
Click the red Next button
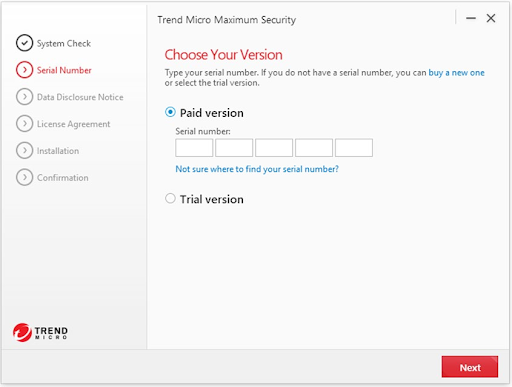[x=470, y=367]
